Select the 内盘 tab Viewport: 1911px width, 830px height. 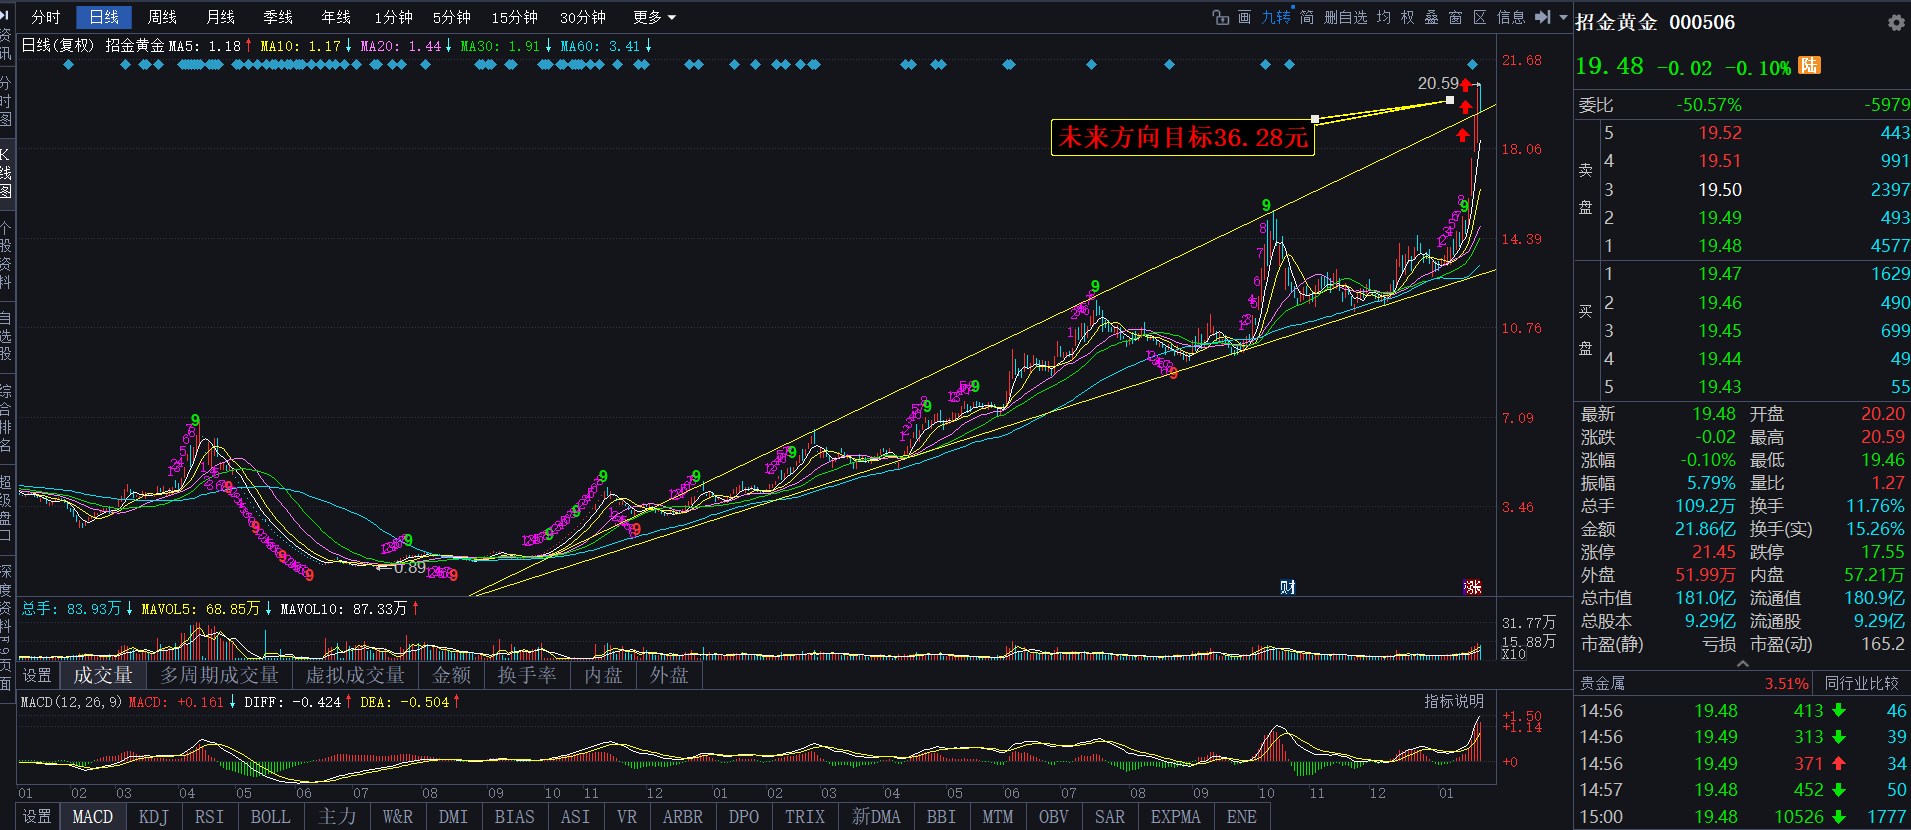[603, 676]
